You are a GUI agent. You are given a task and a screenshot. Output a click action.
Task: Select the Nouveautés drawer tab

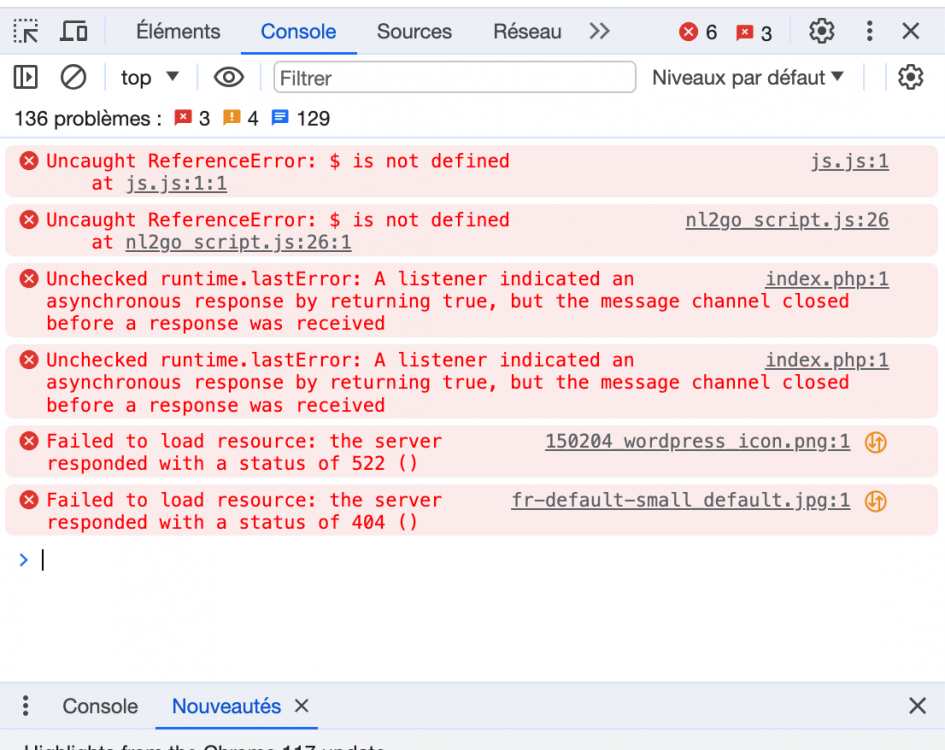click(227, 706)
